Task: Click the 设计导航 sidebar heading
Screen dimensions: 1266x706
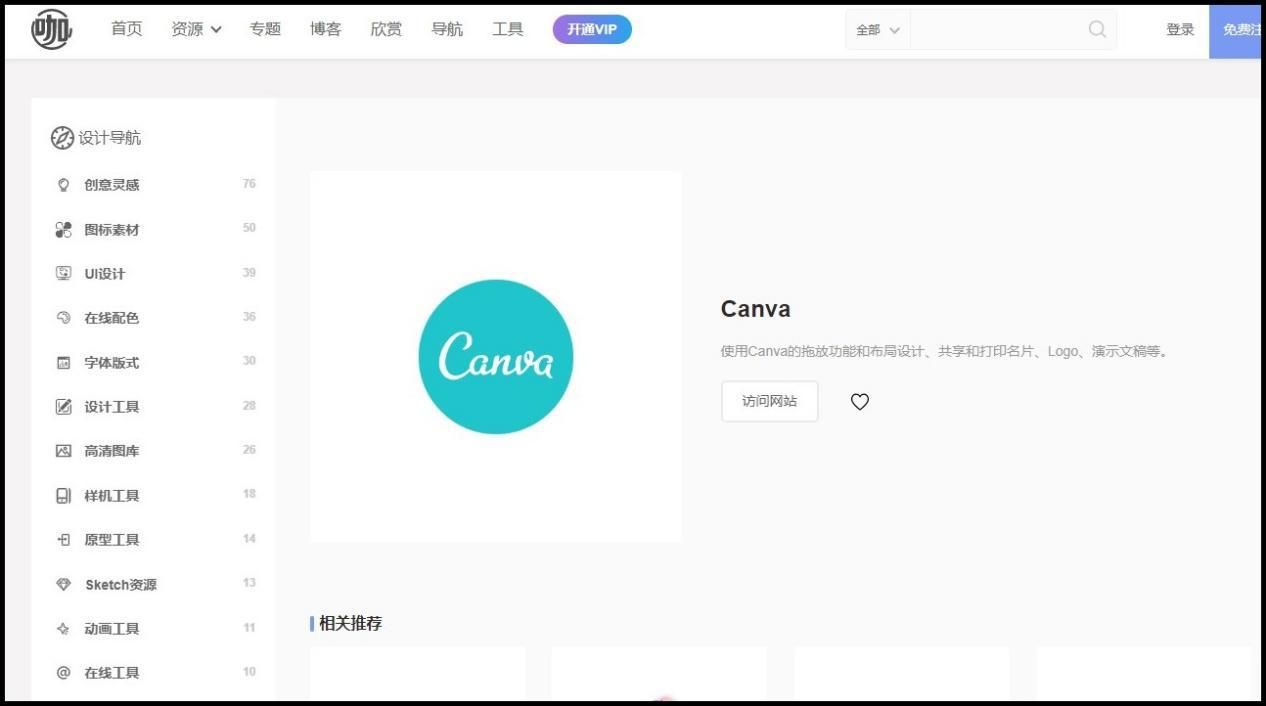Action: [x=110, y=138]
